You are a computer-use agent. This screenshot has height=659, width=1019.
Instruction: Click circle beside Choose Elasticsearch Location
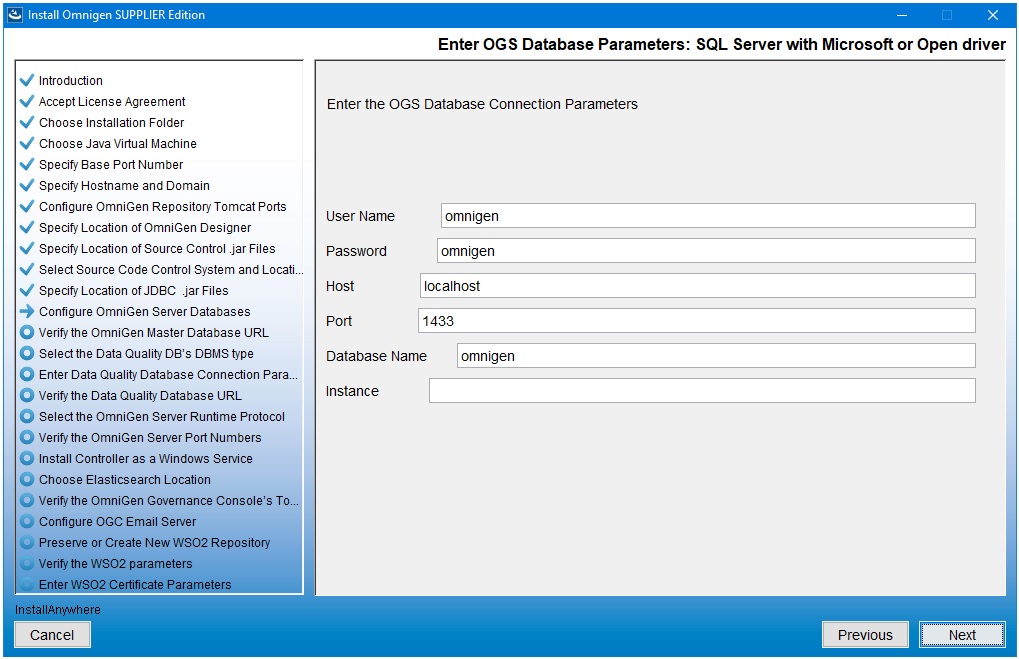point(27,480)
